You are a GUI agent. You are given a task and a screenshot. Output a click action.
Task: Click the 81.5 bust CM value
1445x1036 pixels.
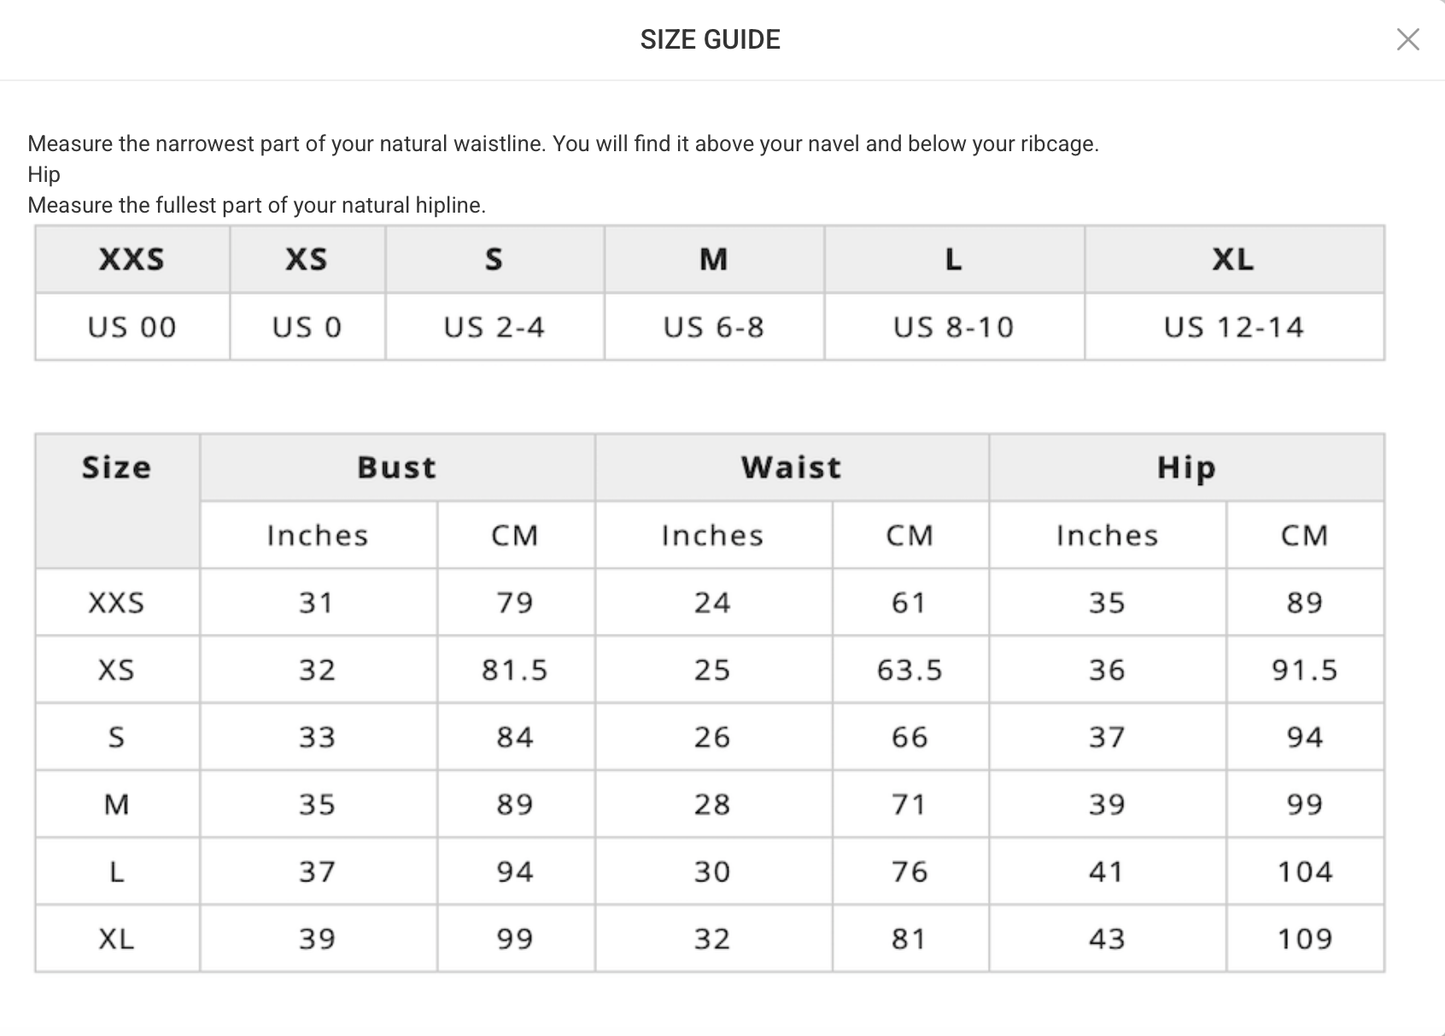(515, 670)
